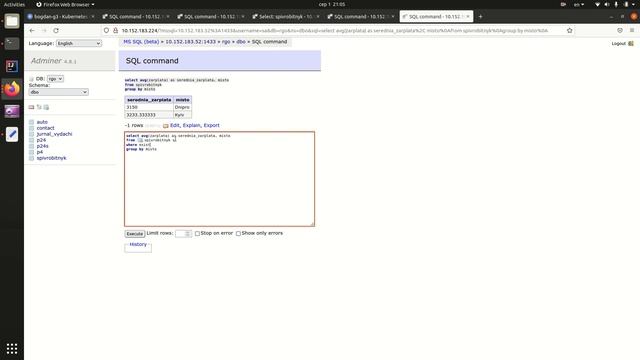The height and width of the screenshot is (360, 640).
Task: Open the Schema dropdown showing dbo
Action: (58, 92)
